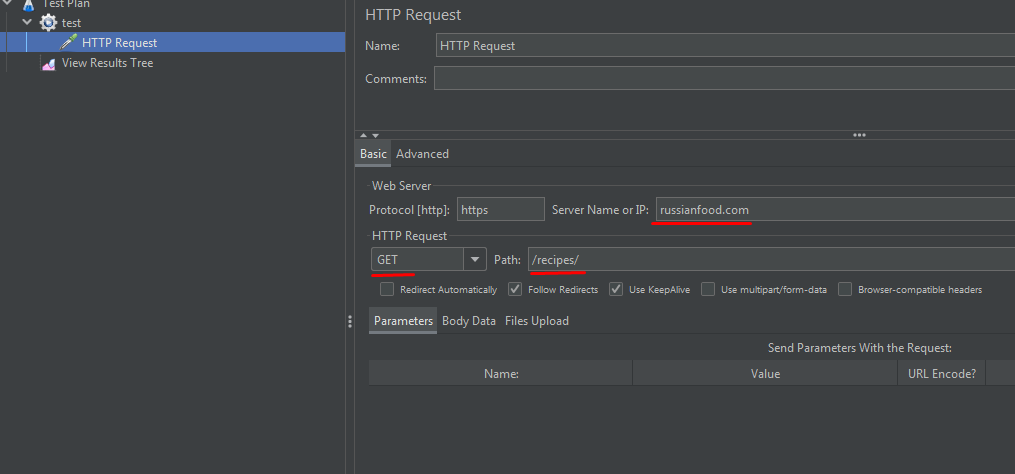Select the test thread group in tree
This screenshot has width=1015, height=474.
point(71,23)
